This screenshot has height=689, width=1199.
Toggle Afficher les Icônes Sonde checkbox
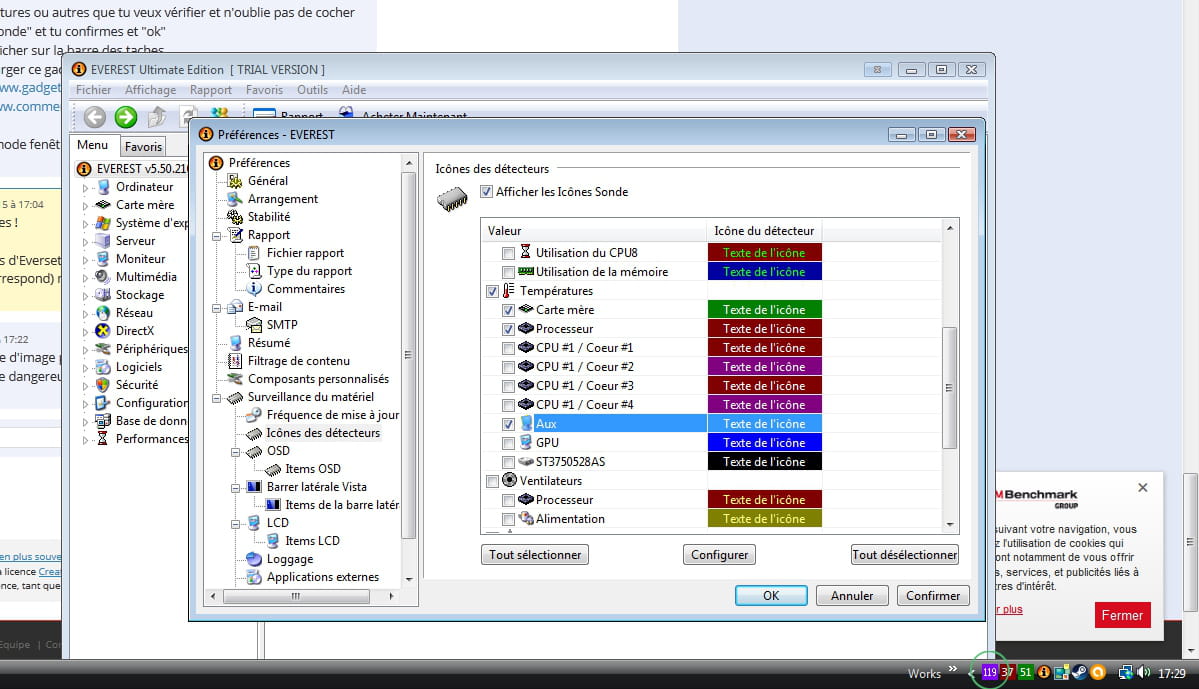486,192
